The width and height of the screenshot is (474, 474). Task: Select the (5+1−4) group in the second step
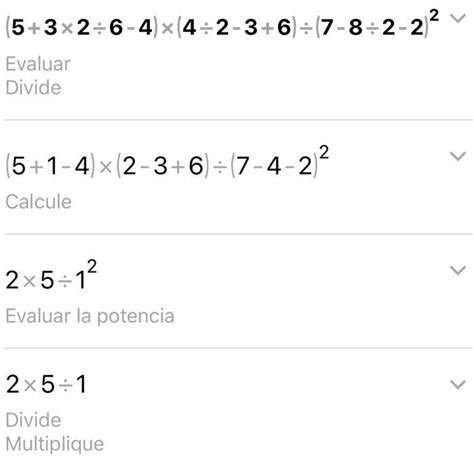tap(50, 166)
